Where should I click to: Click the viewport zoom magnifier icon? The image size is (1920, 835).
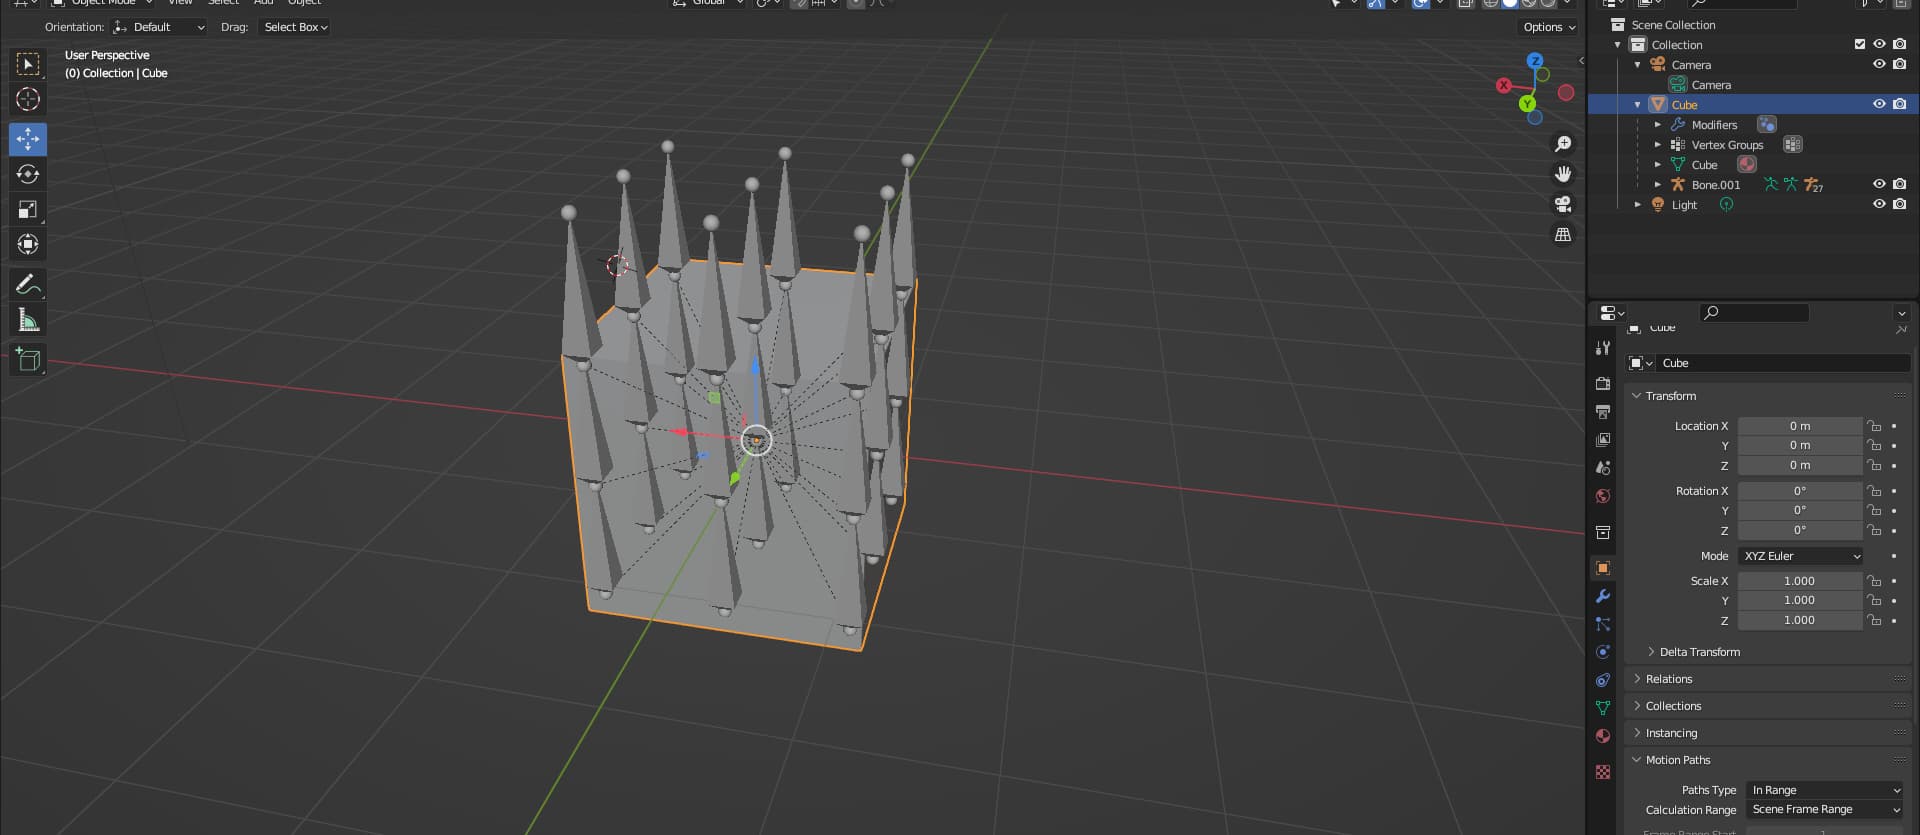(x=1563, y=144)
